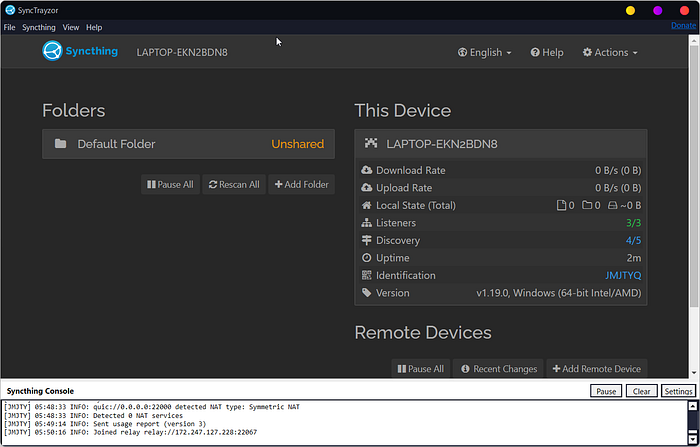Click the JMJTYQ identification link
The height and width of the screenshot is (447, 700).
(x=623, y=275)
